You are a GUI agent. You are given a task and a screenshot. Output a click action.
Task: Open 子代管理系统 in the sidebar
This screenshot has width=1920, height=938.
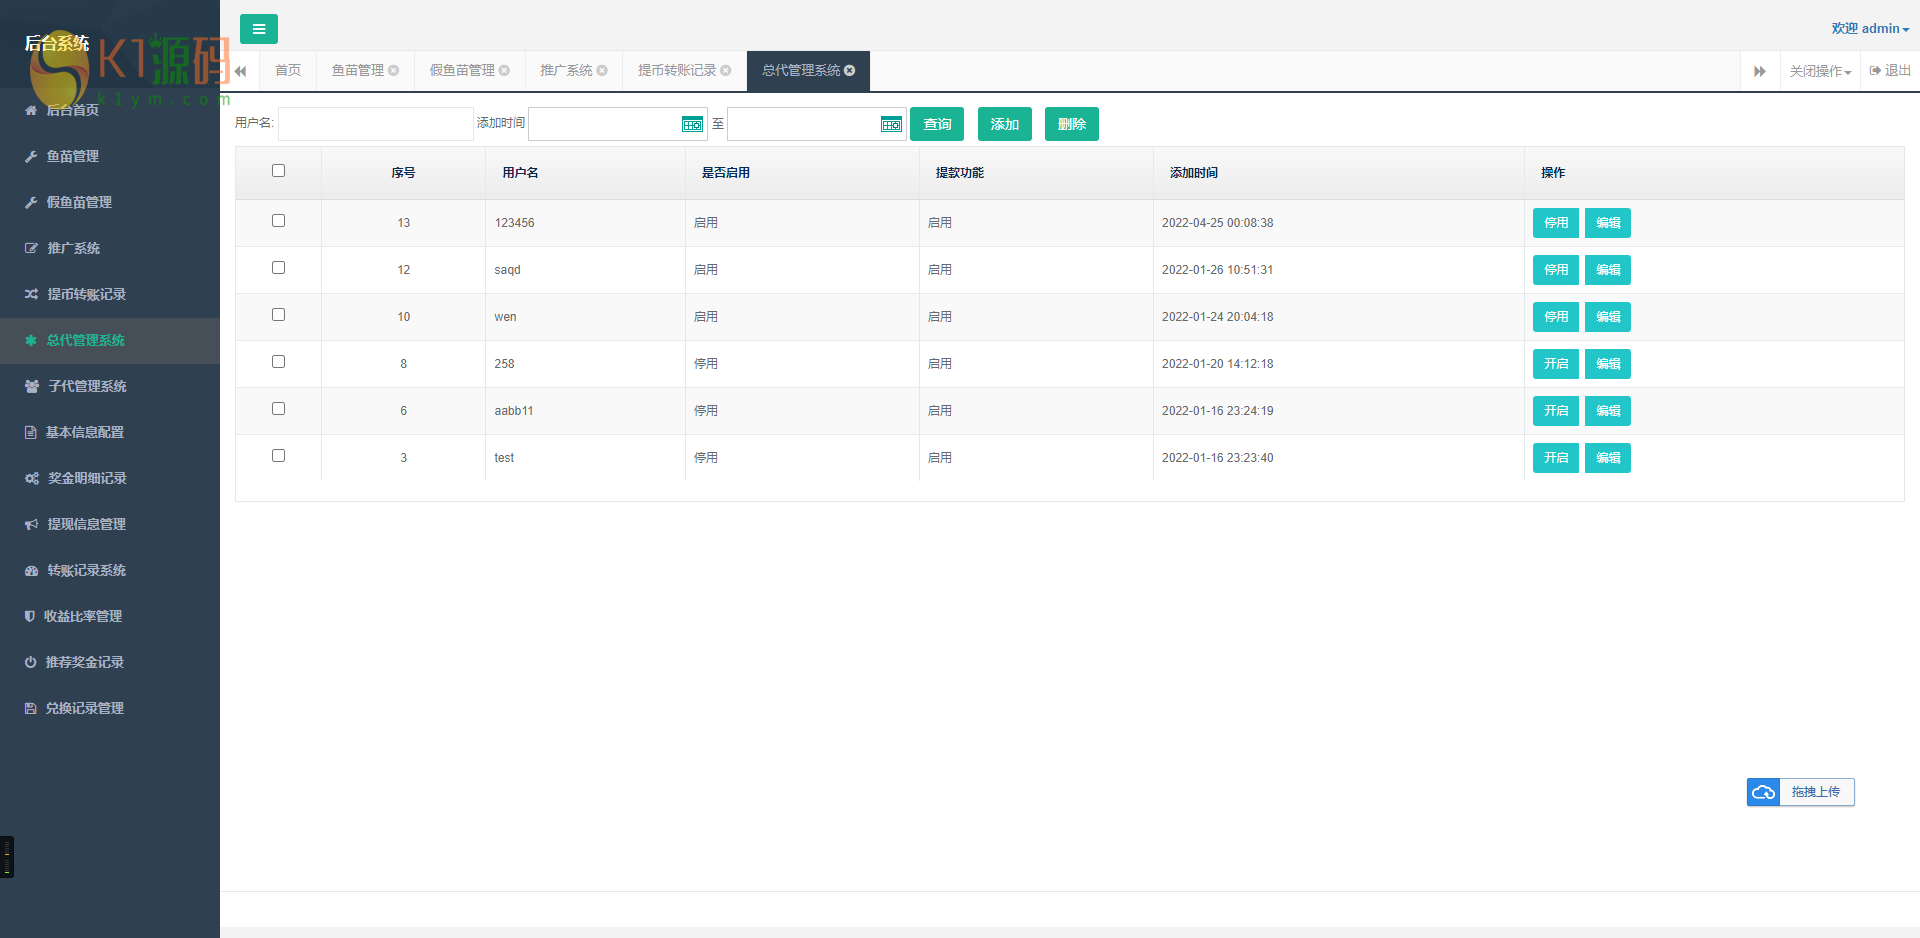pos(87,386)
